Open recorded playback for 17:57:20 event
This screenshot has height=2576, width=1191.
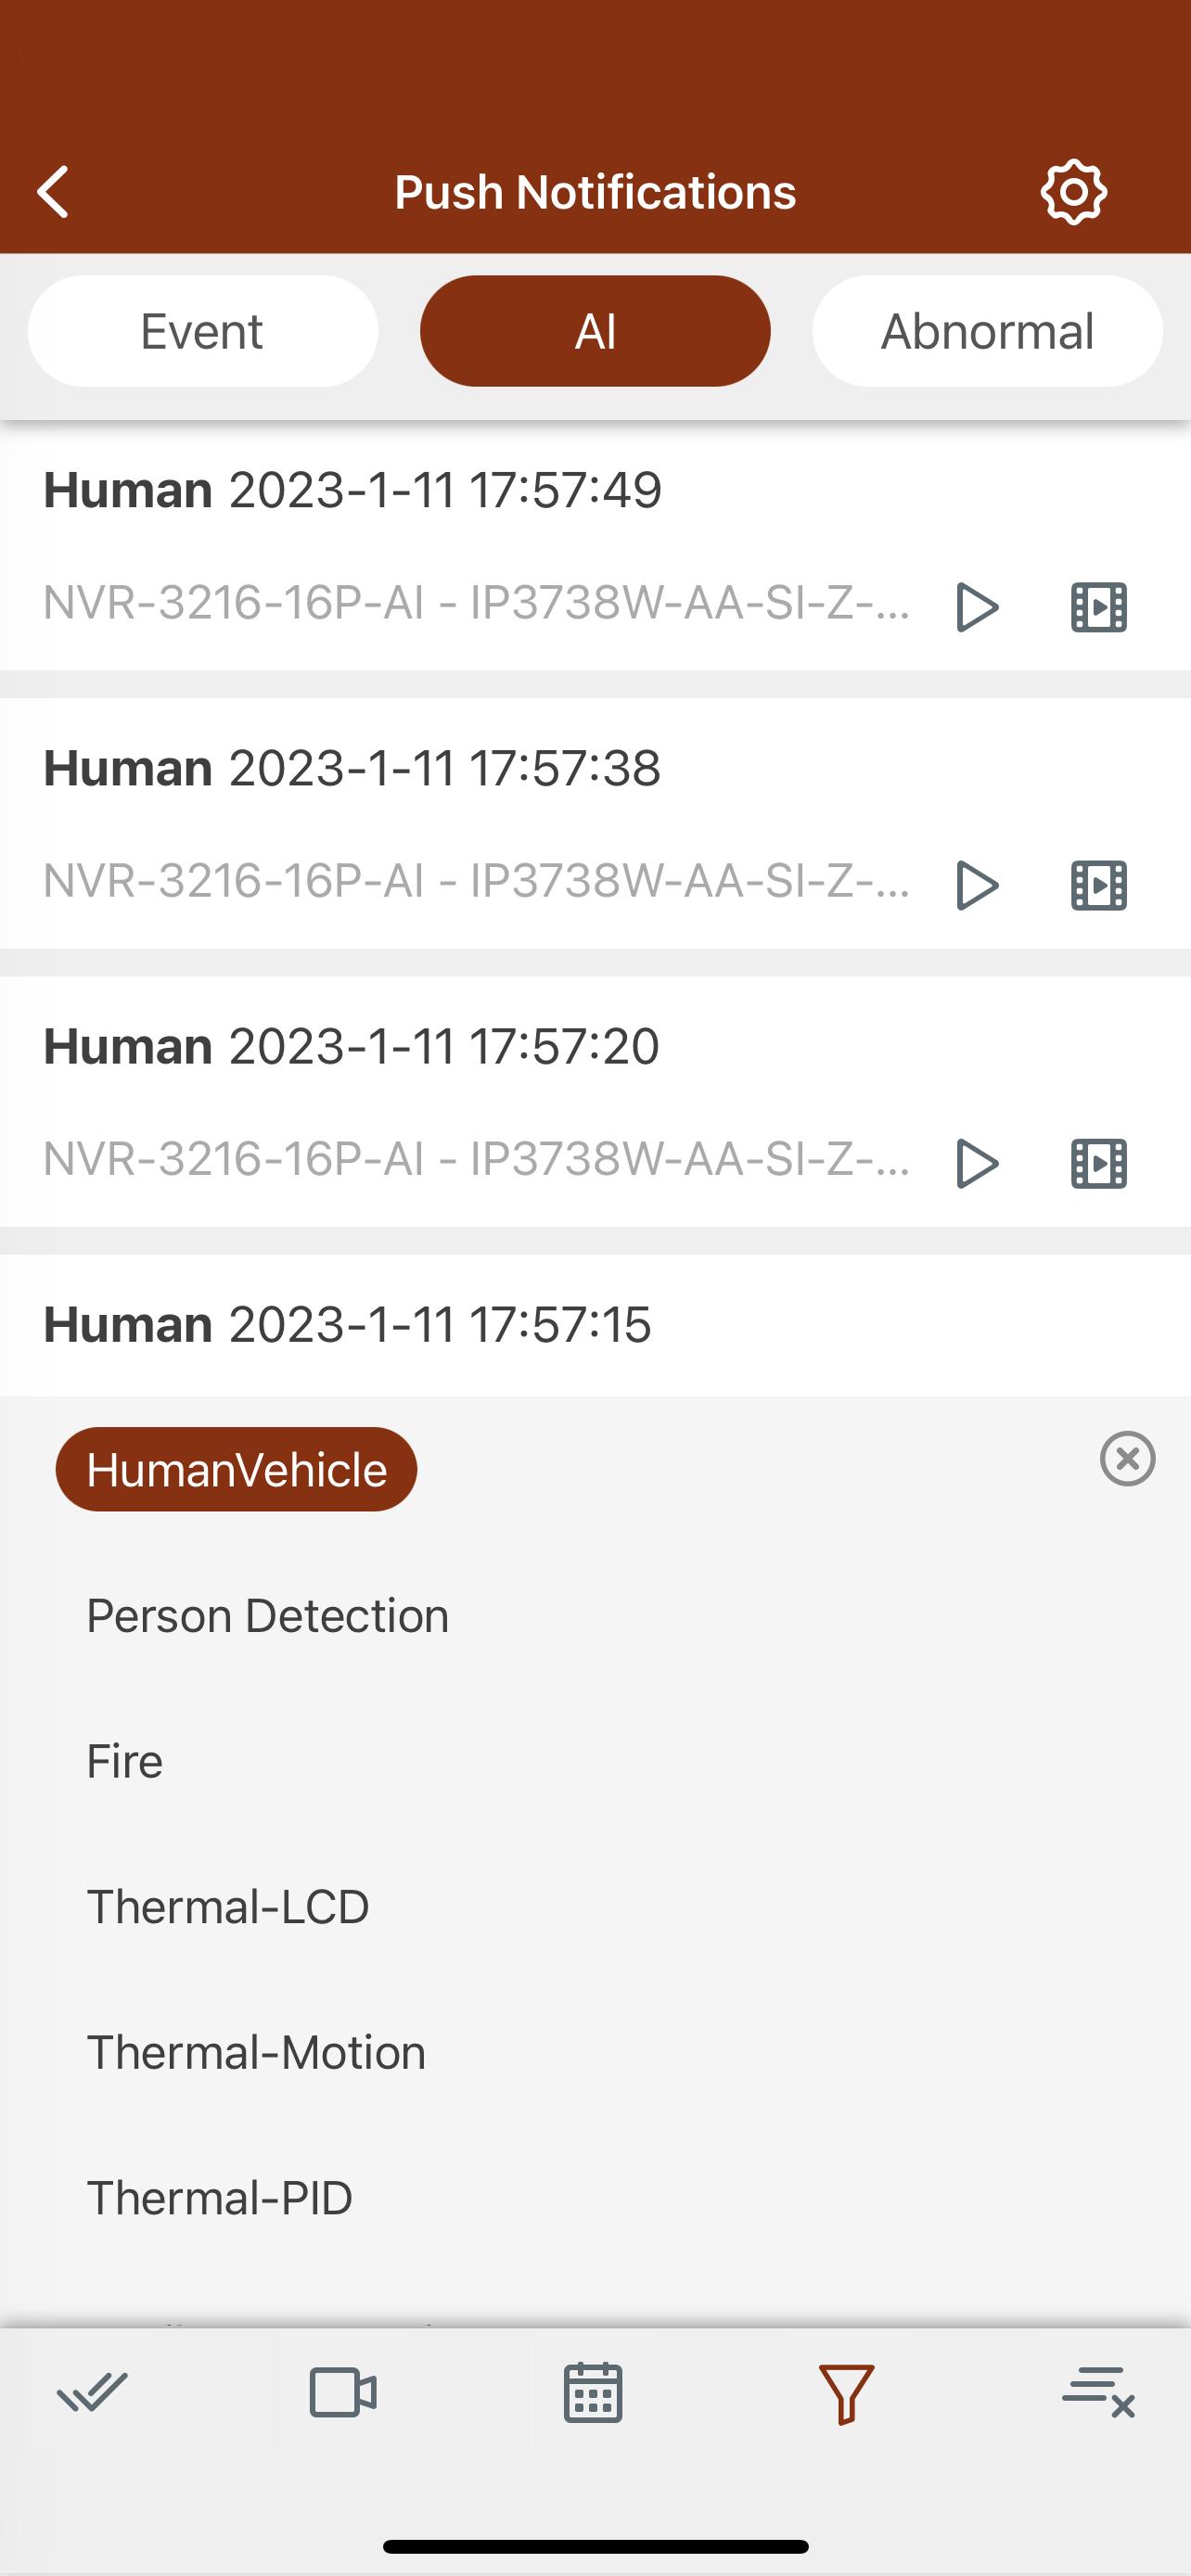pos(1098,1163)
